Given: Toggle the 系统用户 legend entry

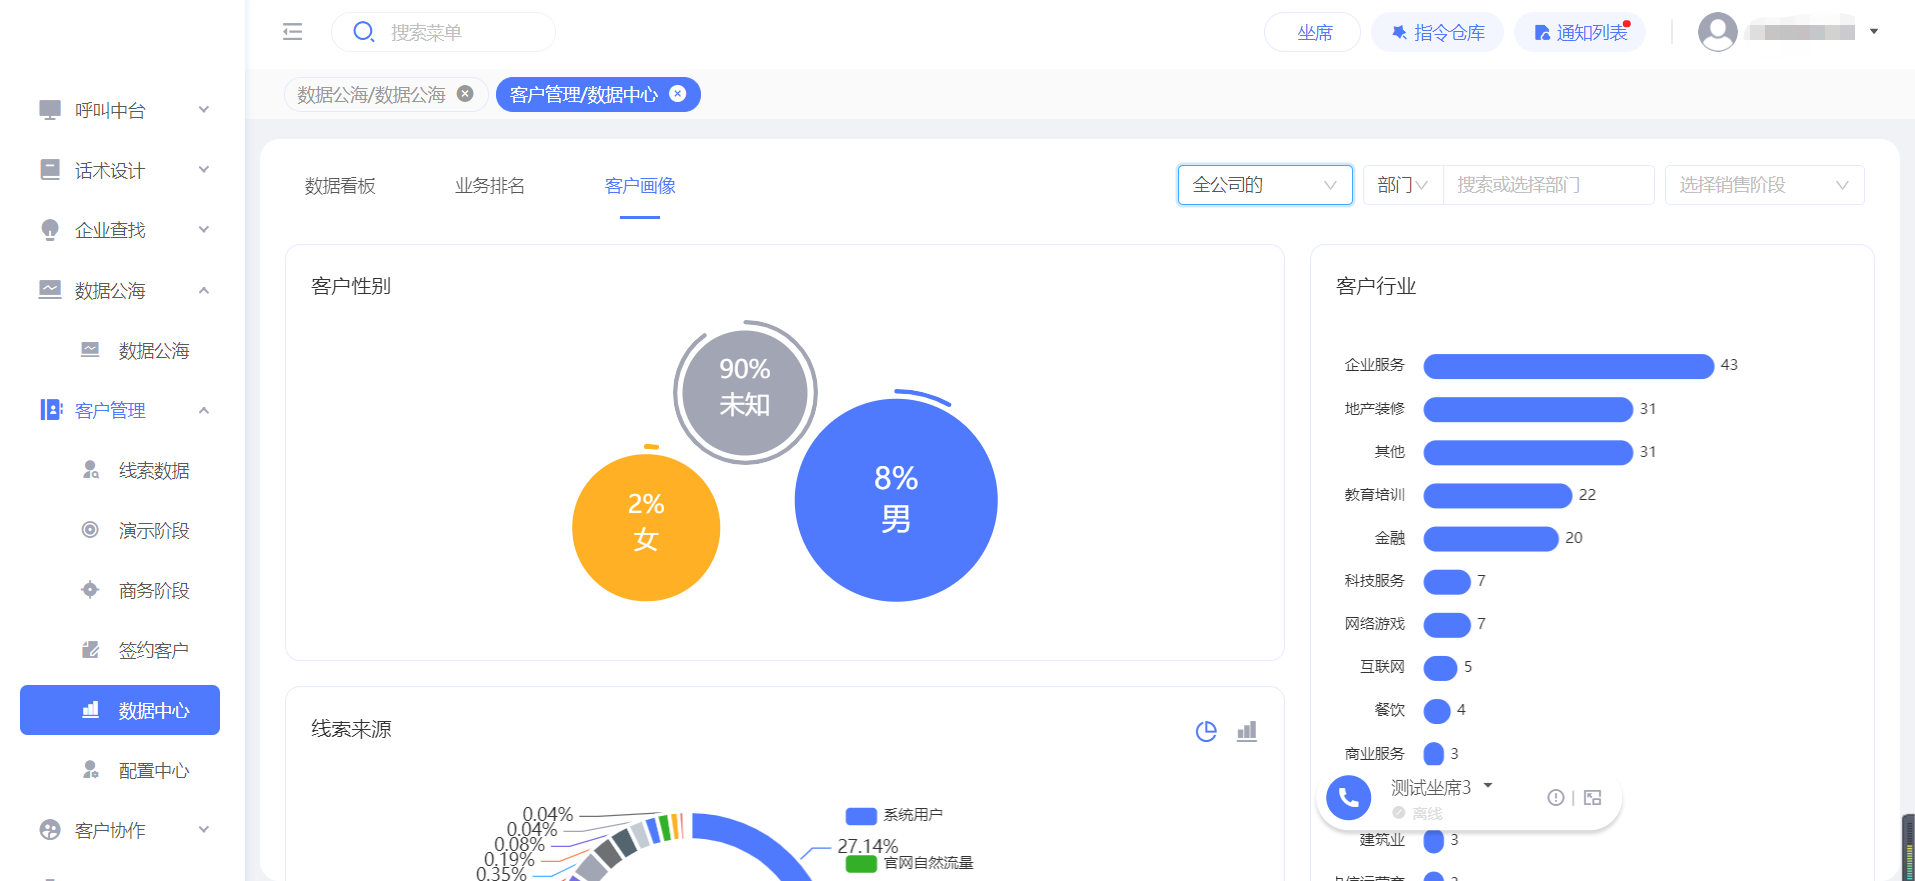Looking at the screenshot, I should pos(894,815).
